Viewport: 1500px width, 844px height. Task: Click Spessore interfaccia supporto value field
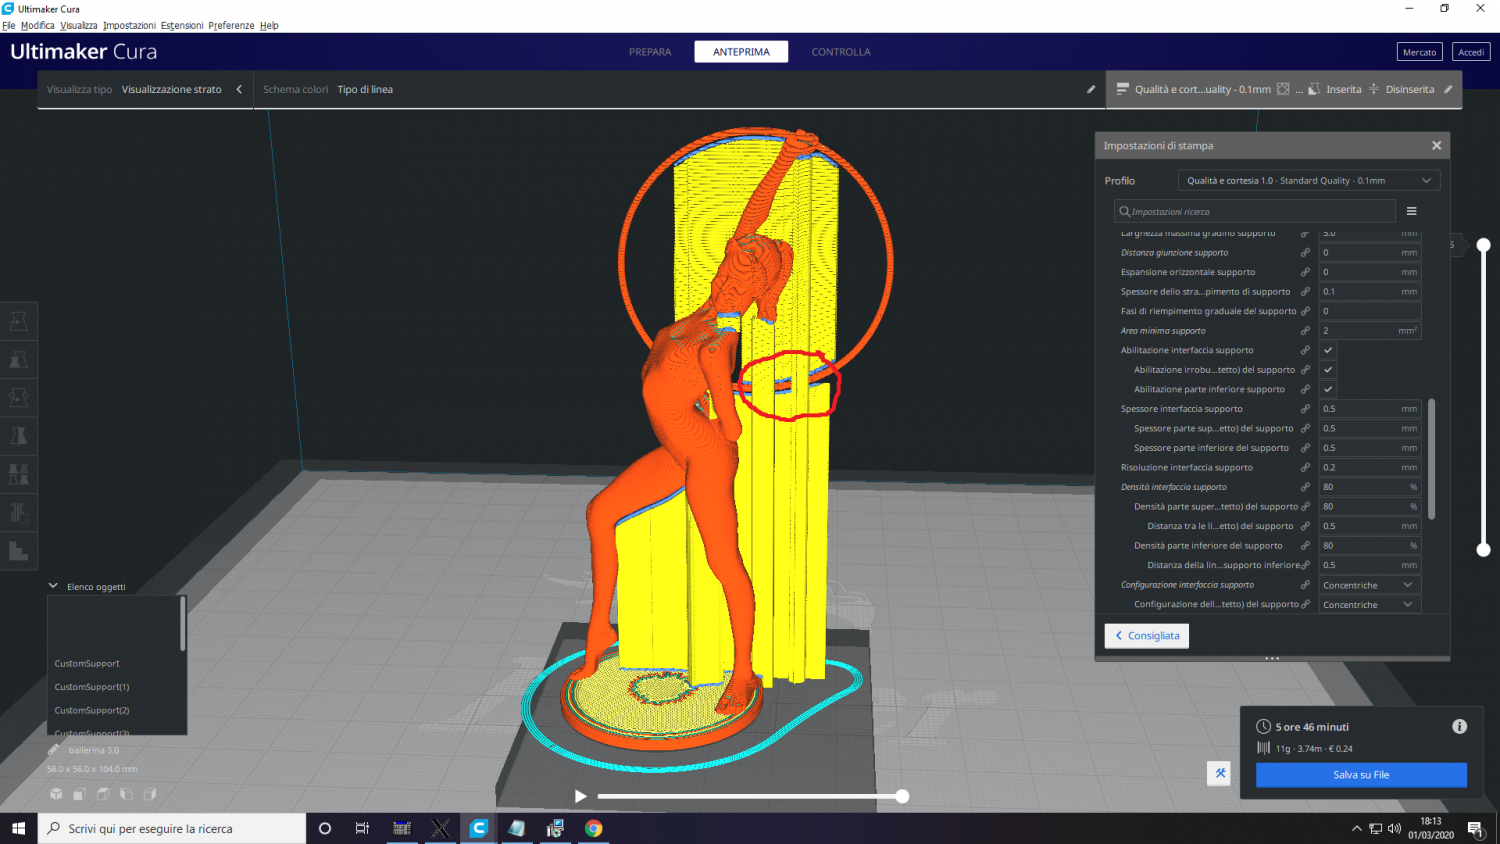tap(1369, 409)
